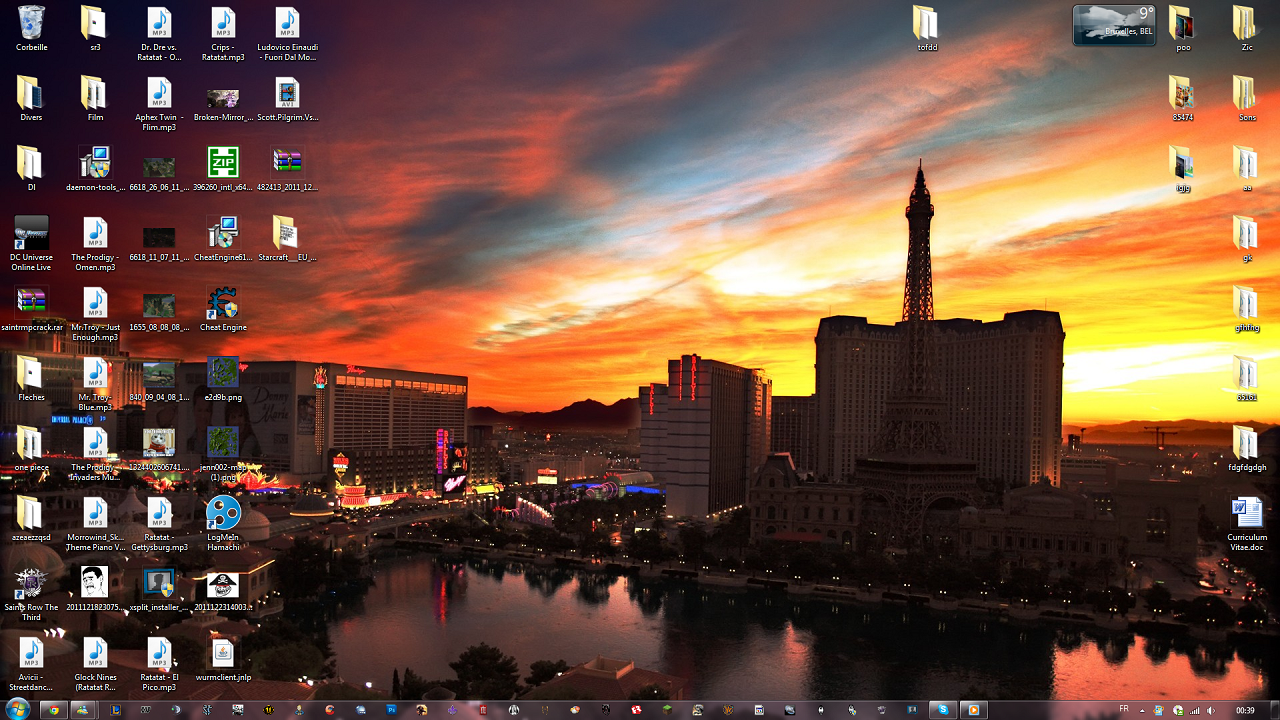The image size is (1280, 720).
Task: Select the 2011121823075 meme image
Action: point(95,588)
